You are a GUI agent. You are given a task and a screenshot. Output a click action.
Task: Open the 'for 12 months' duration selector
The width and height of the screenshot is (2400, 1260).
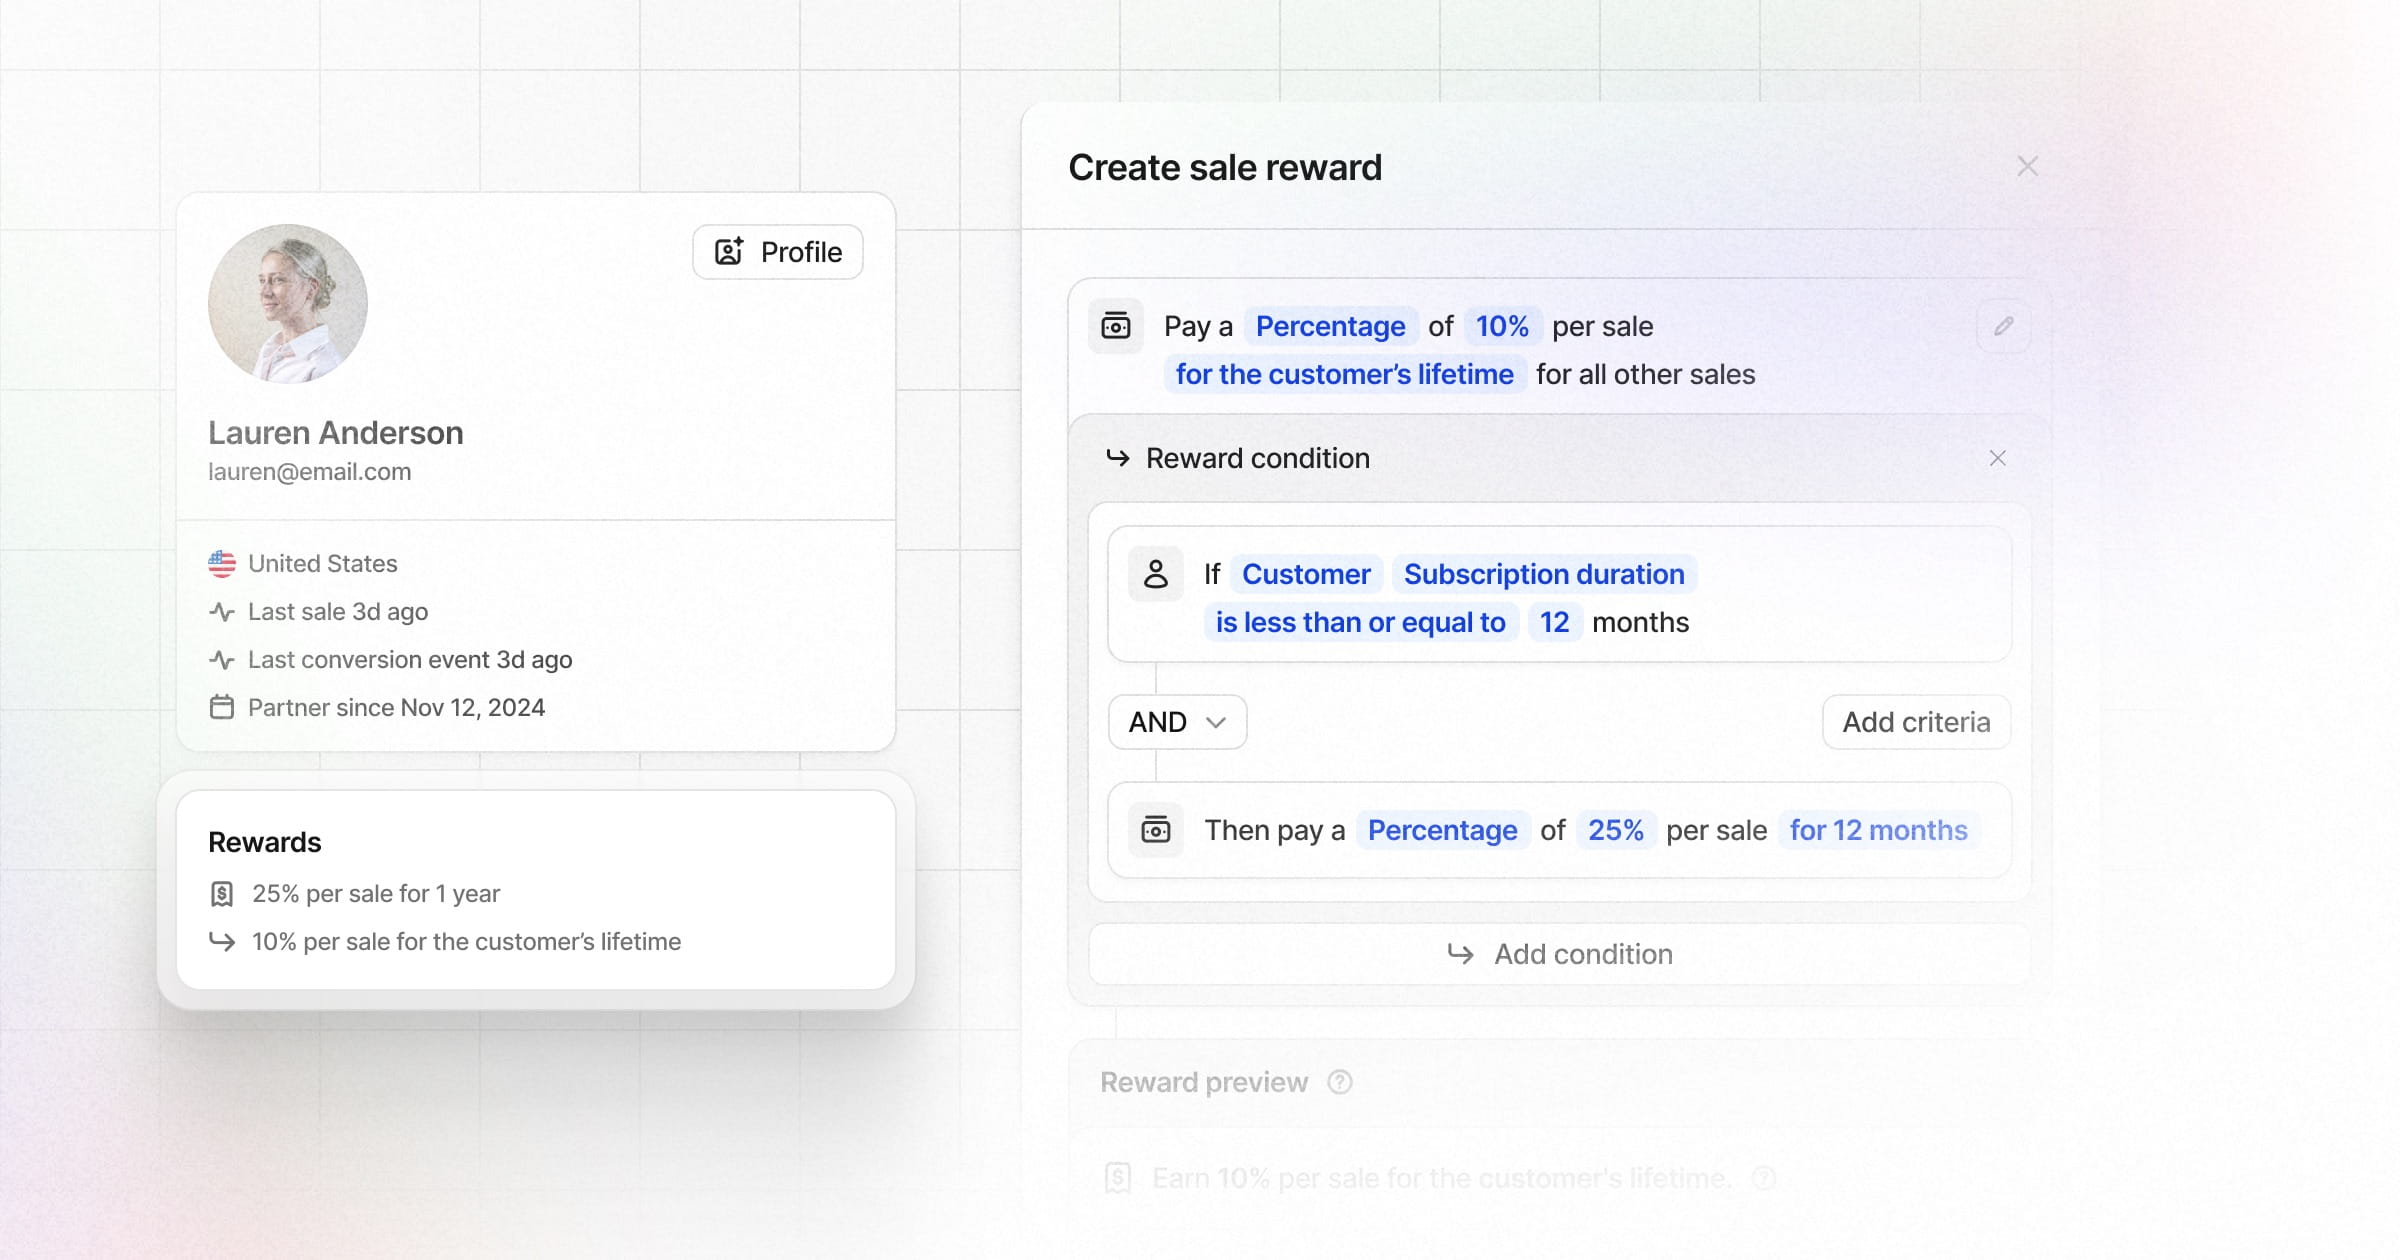click(1878, 830)
